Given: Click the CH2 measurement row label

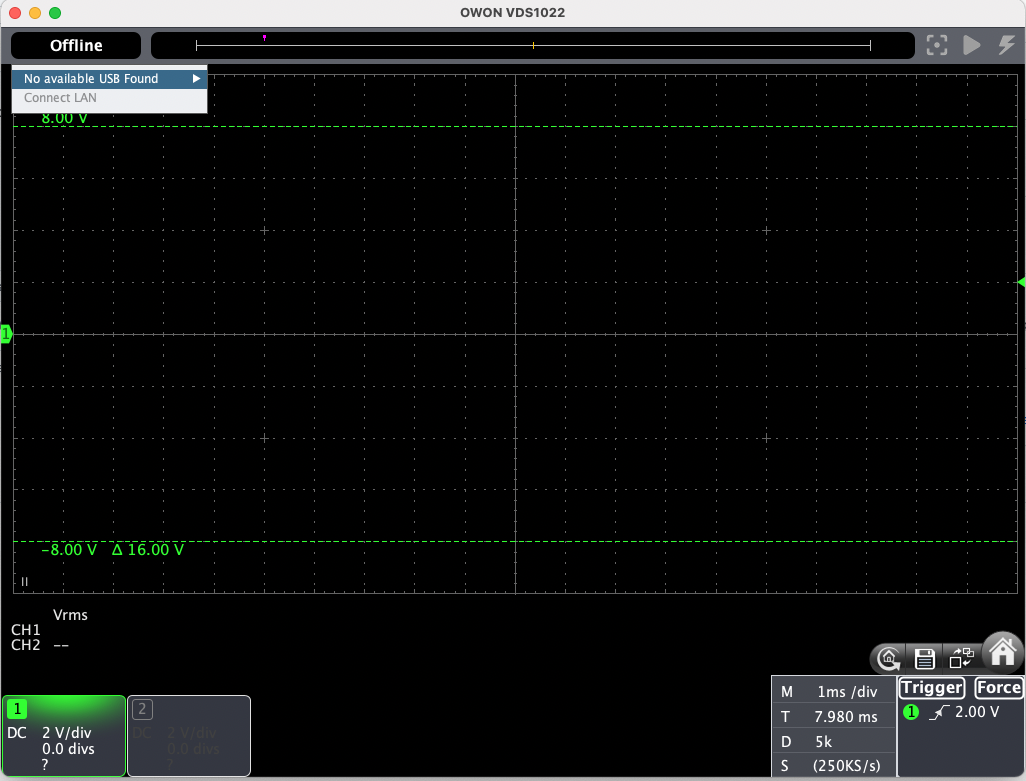Looking at the screenshot, I should coord(26,645).
